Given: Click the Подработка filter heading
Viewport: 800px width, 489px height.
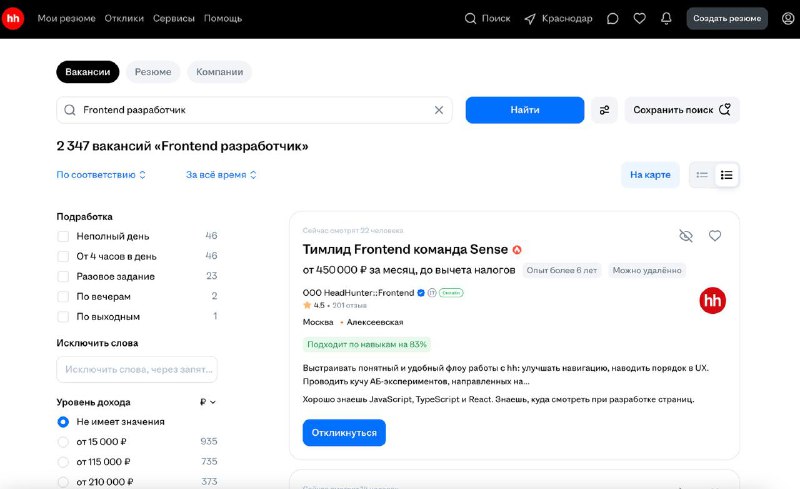Looking at the screenshot, I should pyautogui.click(x=85, y=216).
